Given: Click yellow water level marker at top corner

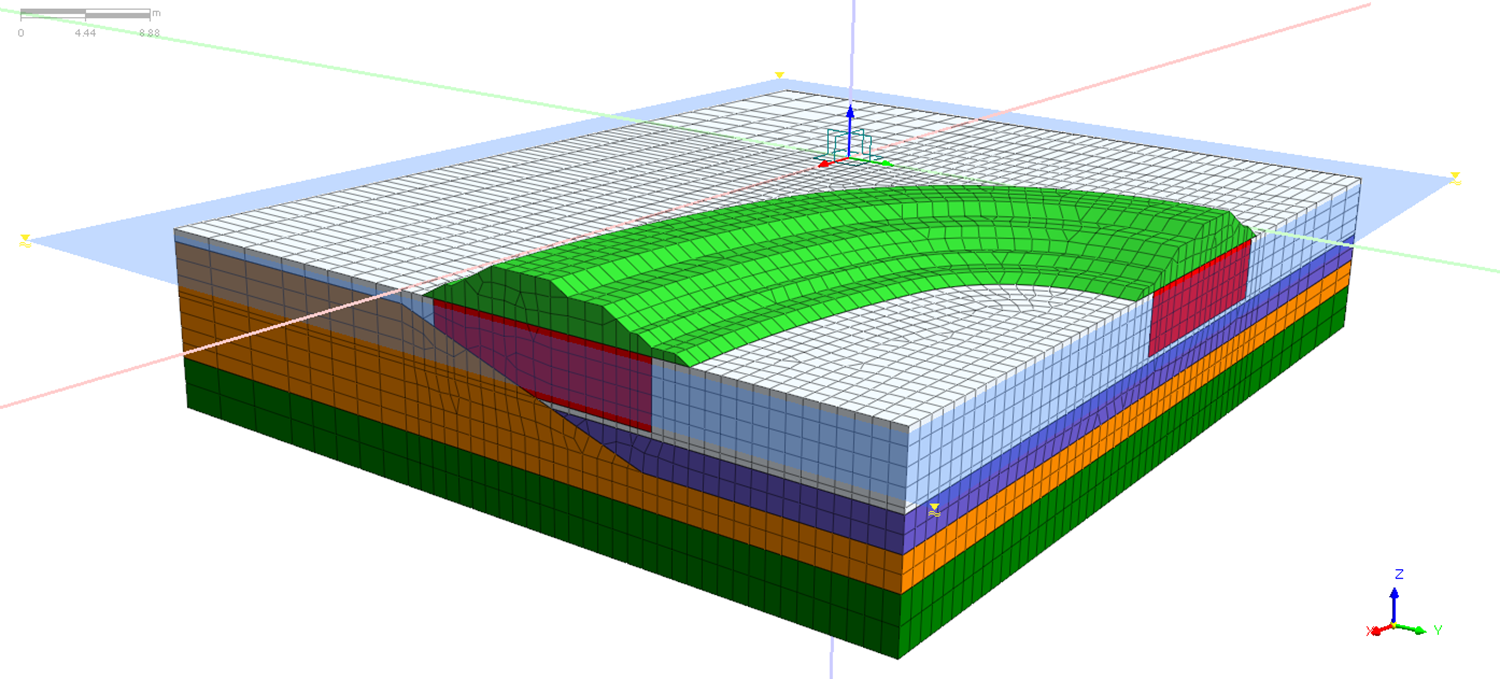Looking at the screenshot, I should coord(779,76).
